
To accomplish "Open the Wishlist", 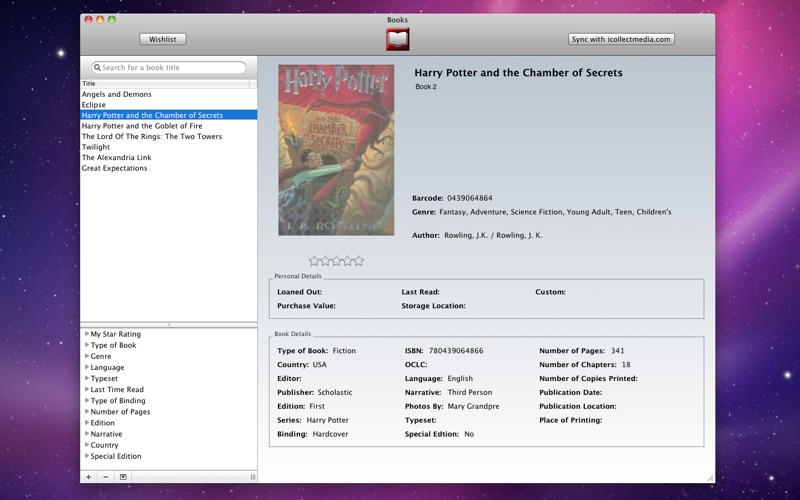I will [163, 39].
